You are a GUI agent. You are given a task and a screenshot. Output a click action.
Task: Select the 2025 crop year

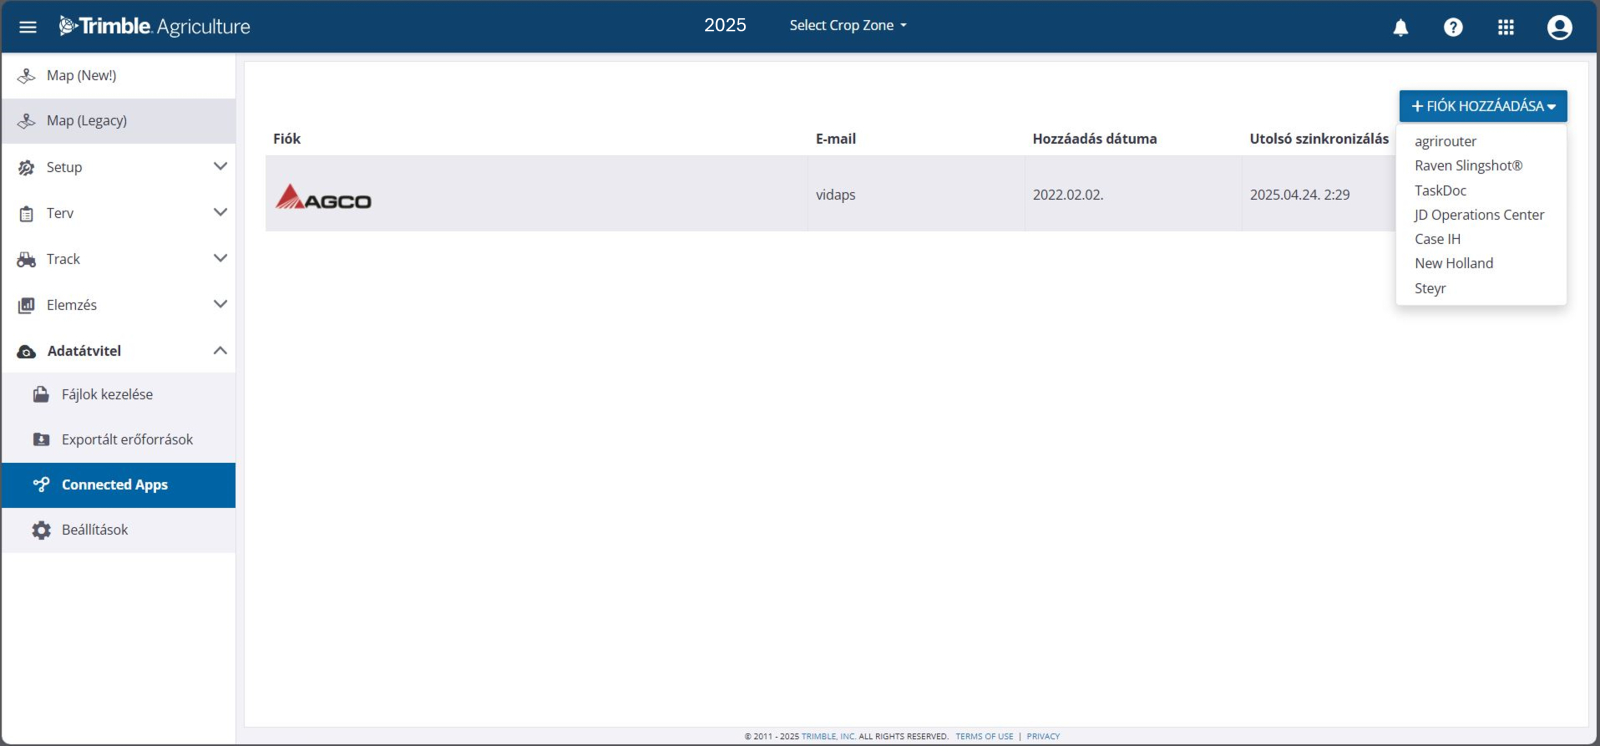coord(725,25)
